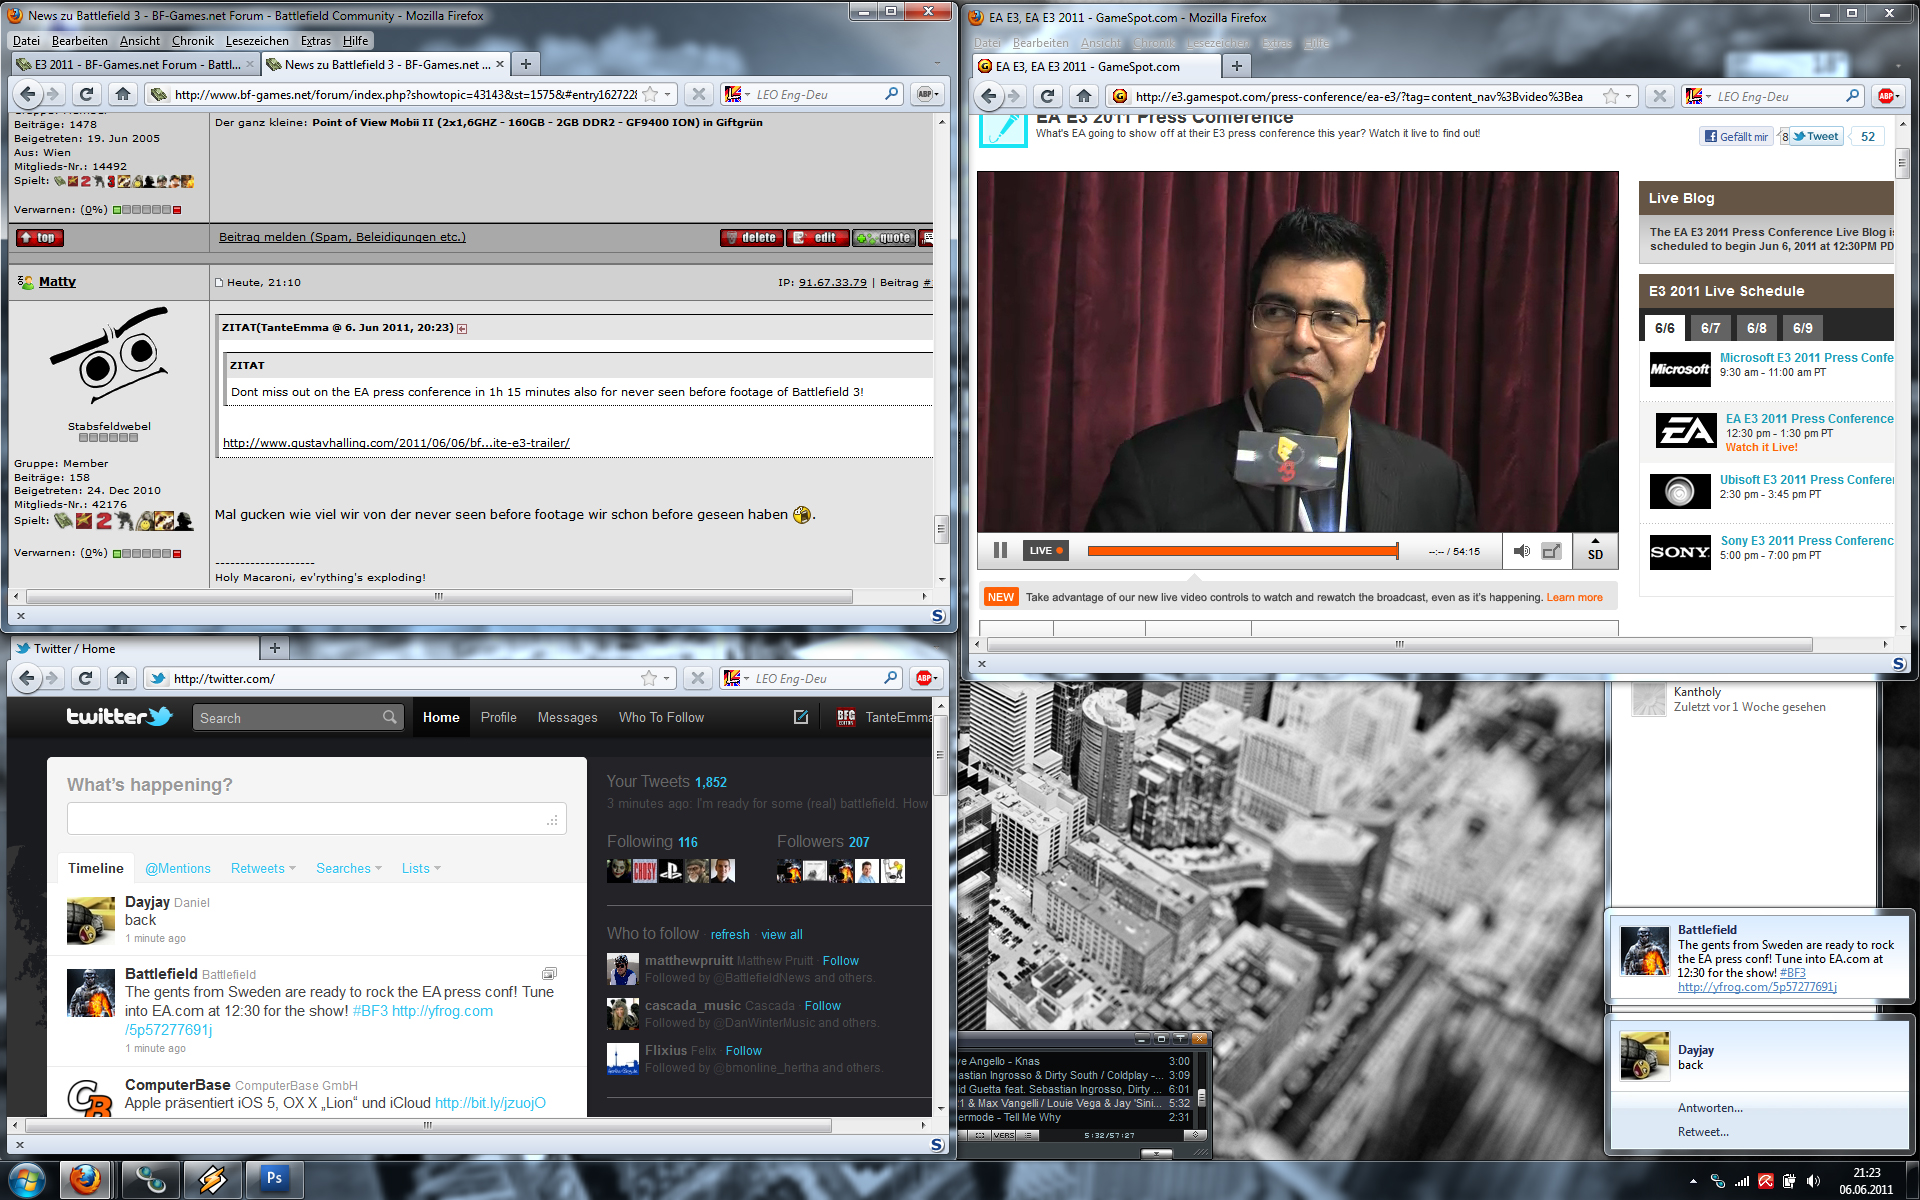Compose new tweet icon in Twitter header
The width and height of the screenshot is (1920, 1200).
click(801, 717)
